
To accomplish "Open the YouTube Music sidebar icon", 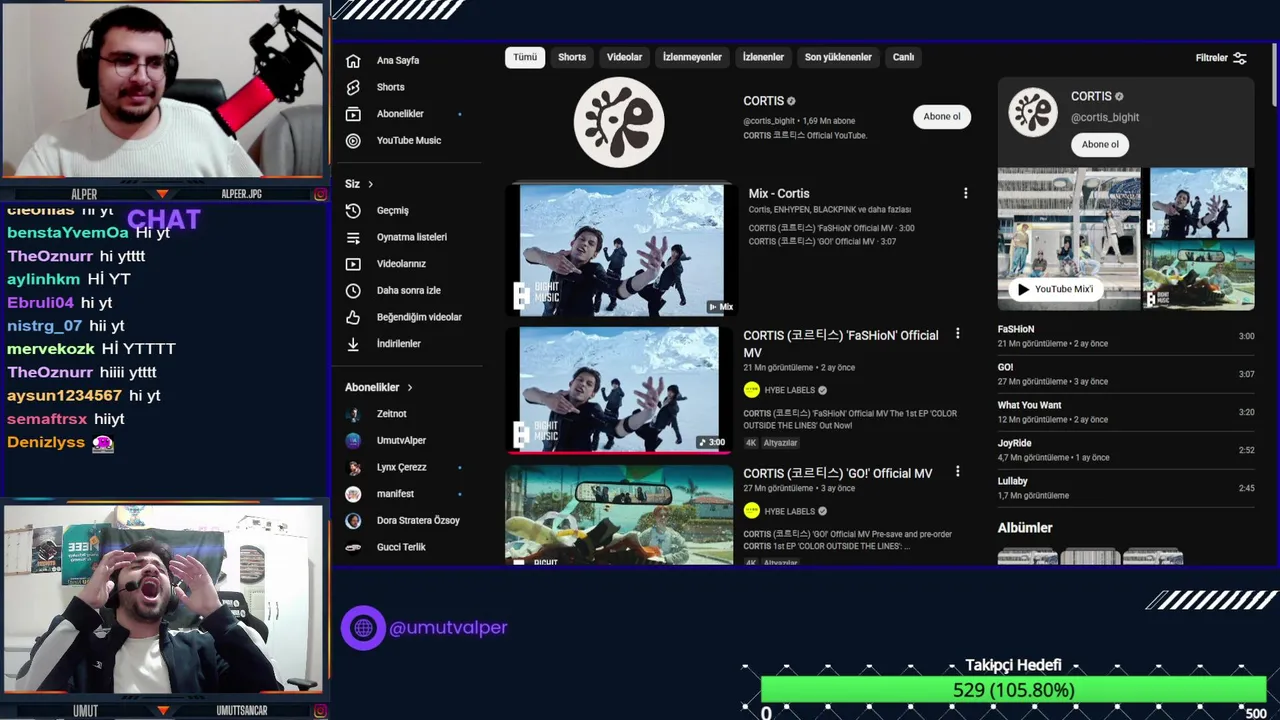I will click(353, 141).
